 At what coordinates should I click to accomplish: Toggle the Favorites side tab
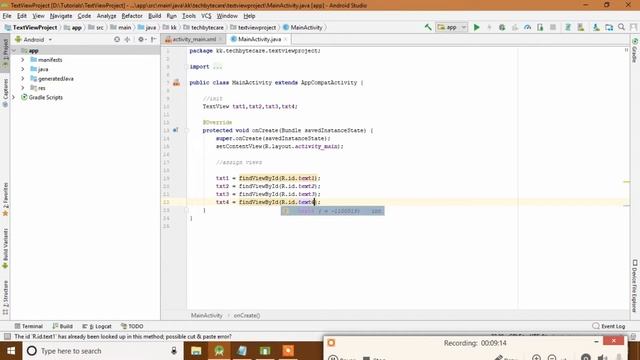click(x=5, y=199)
